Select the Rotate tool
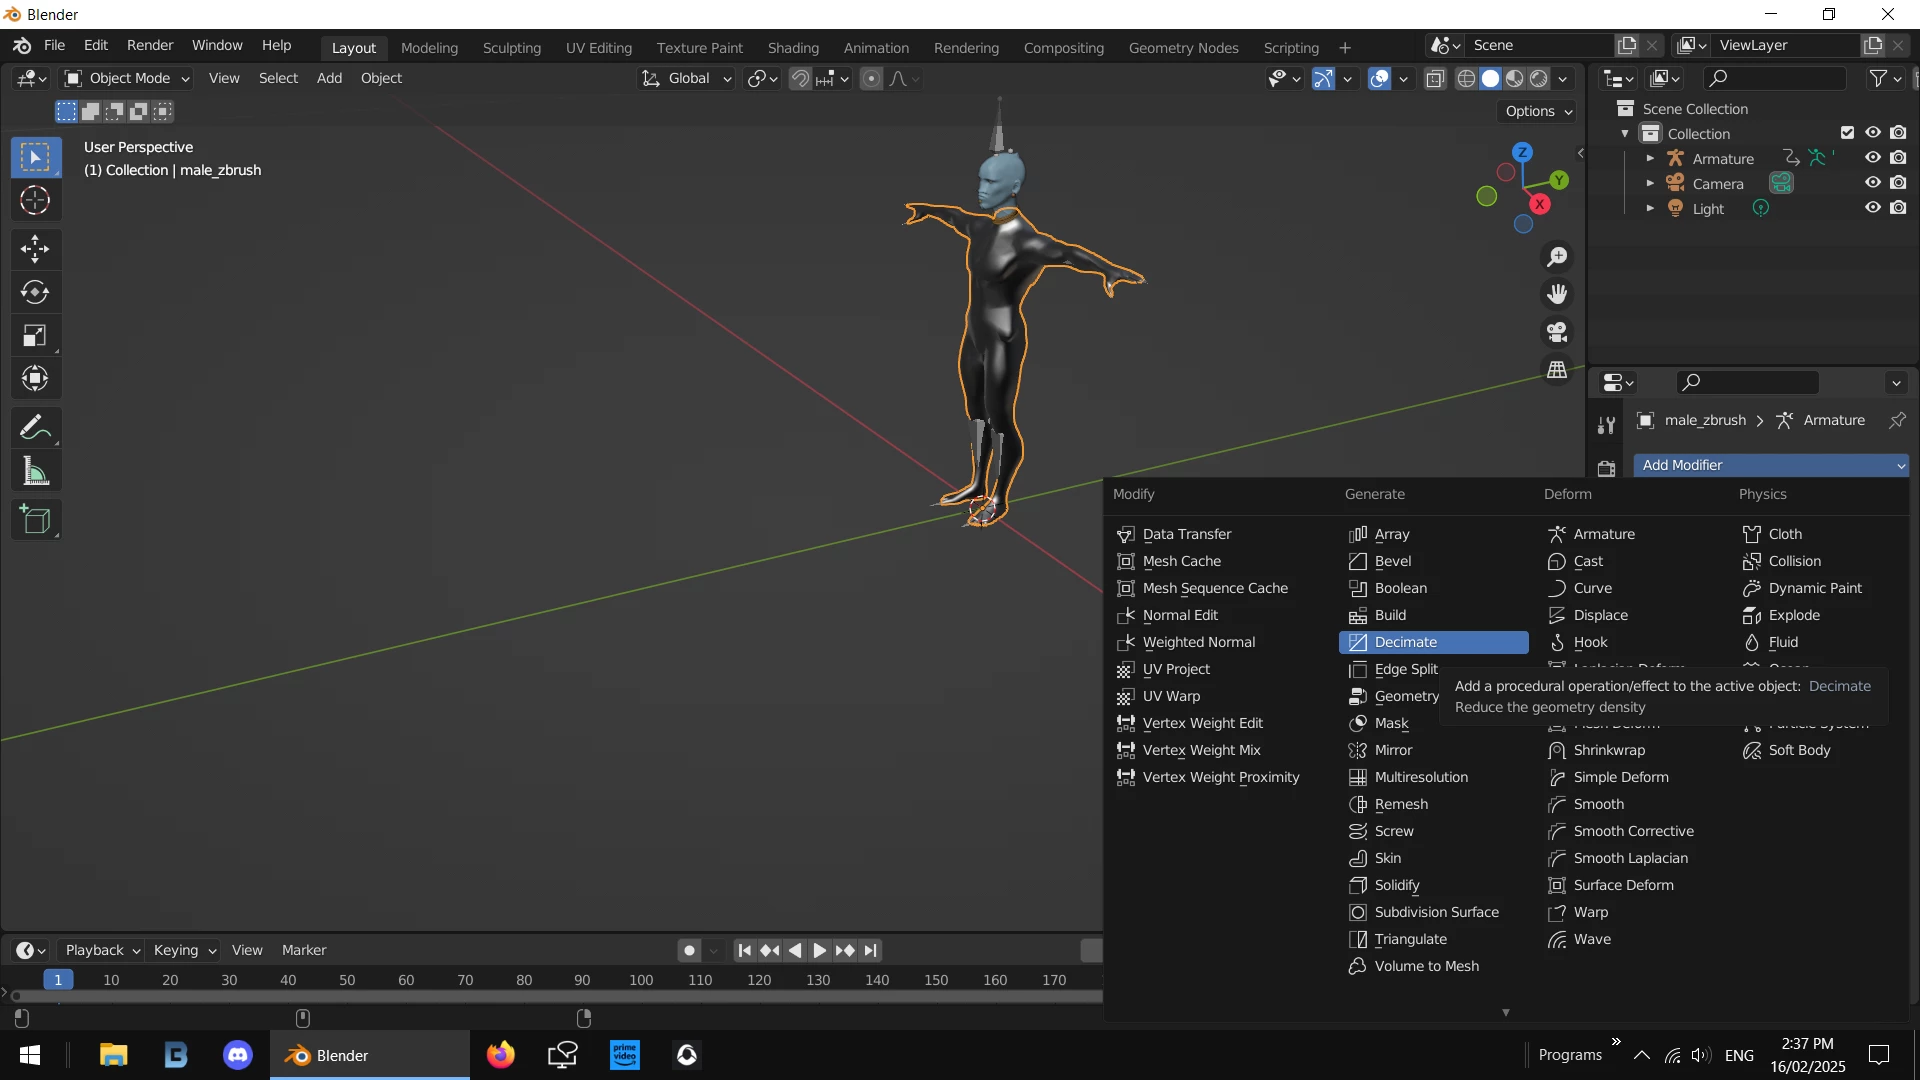Viewport: 1920px width, 1080px height. [x=35, y=292]
